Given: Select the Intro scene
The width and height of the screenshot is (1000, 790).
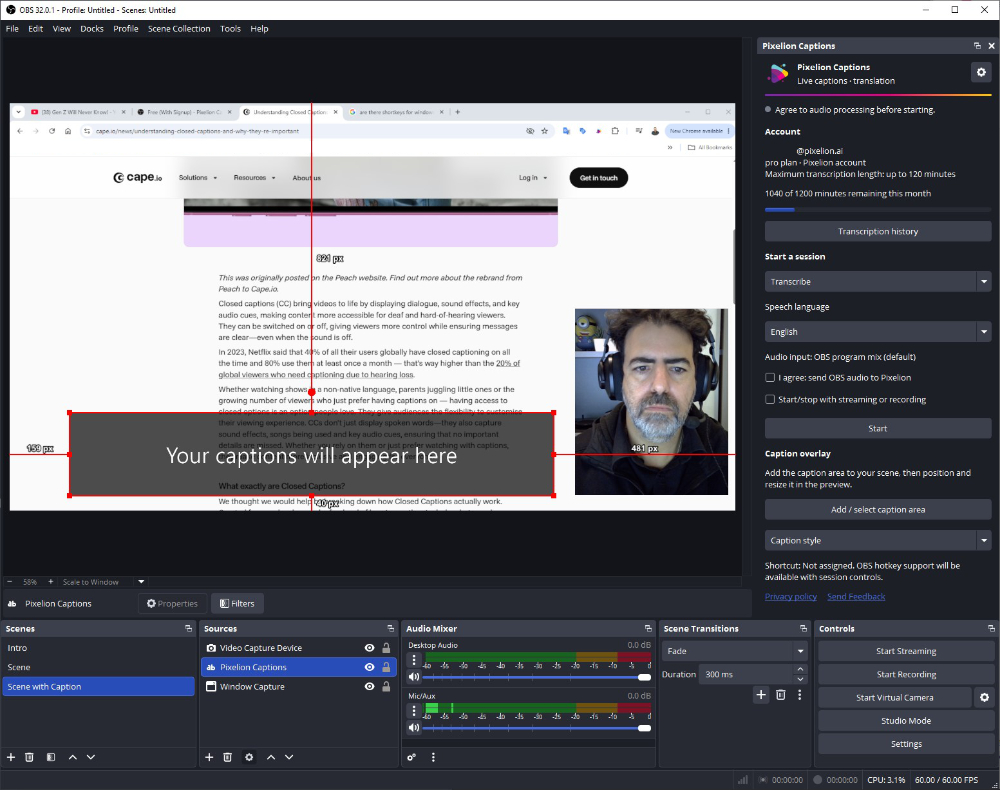Looking at the screenshot, I should click(98, 648).
